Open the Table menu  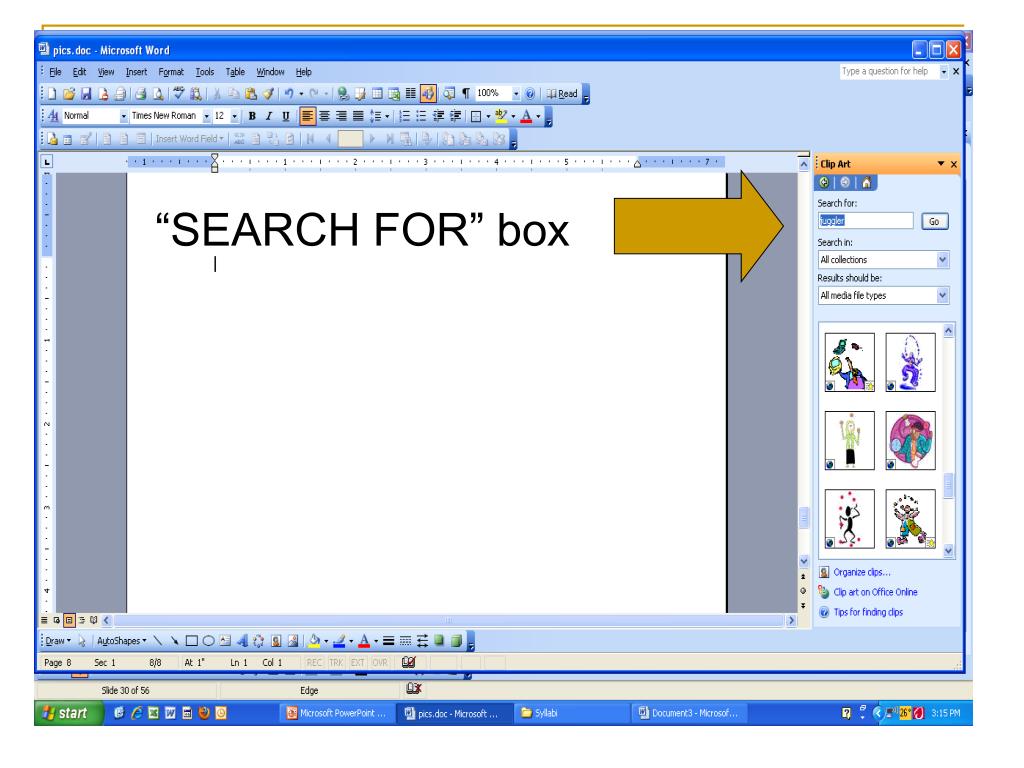click(235, 72)
